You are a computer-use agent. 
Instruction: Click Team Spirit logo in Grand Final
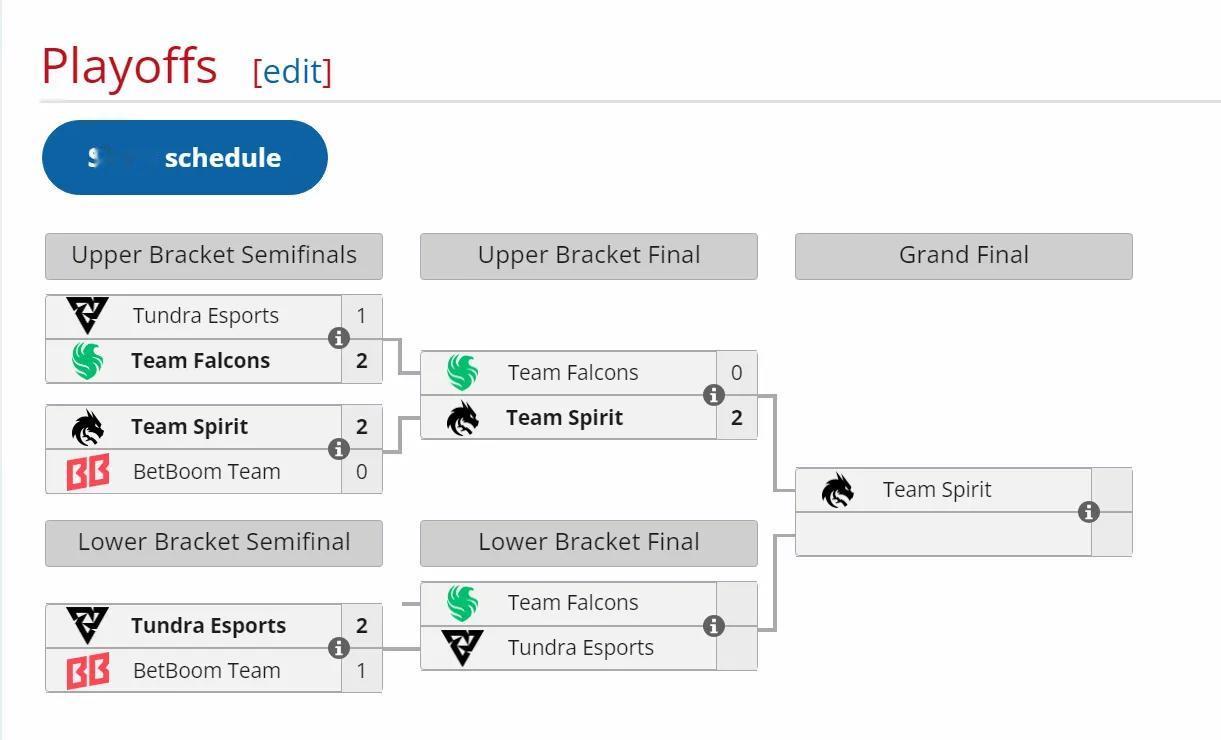tap(837, 490)
